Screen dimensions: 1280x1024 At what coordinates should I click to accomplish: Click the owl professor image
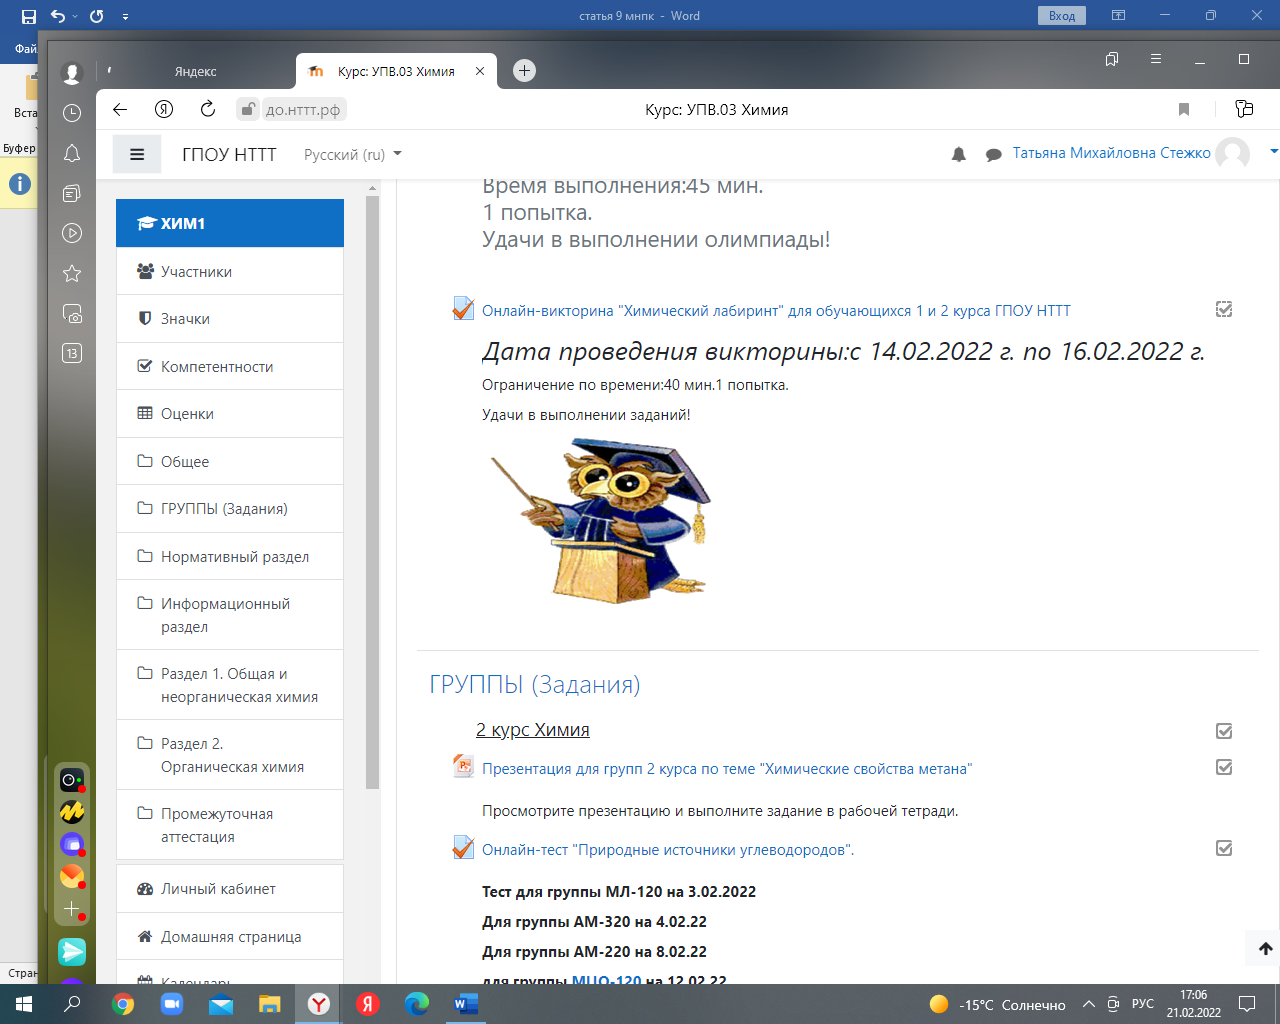tap(600, 519)
